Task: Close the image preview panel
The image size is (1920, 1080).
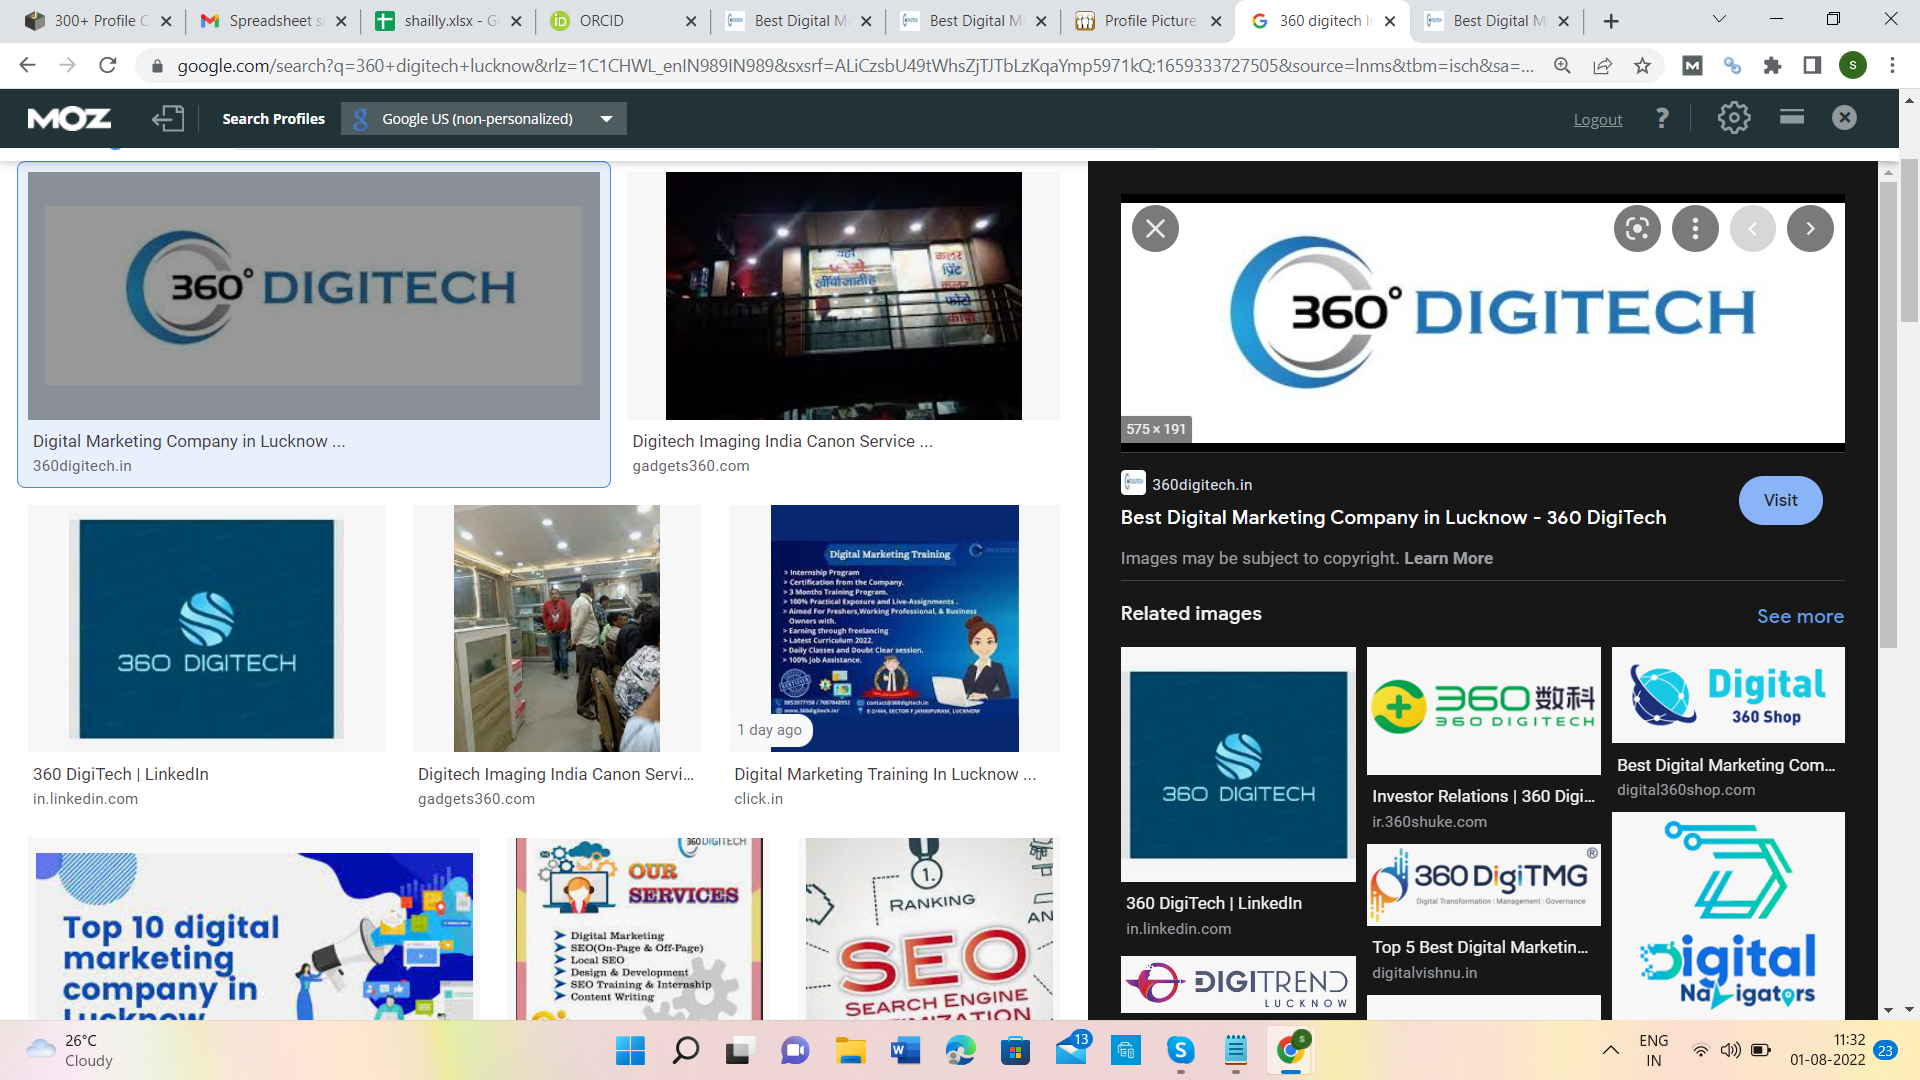Action: 1155,229
